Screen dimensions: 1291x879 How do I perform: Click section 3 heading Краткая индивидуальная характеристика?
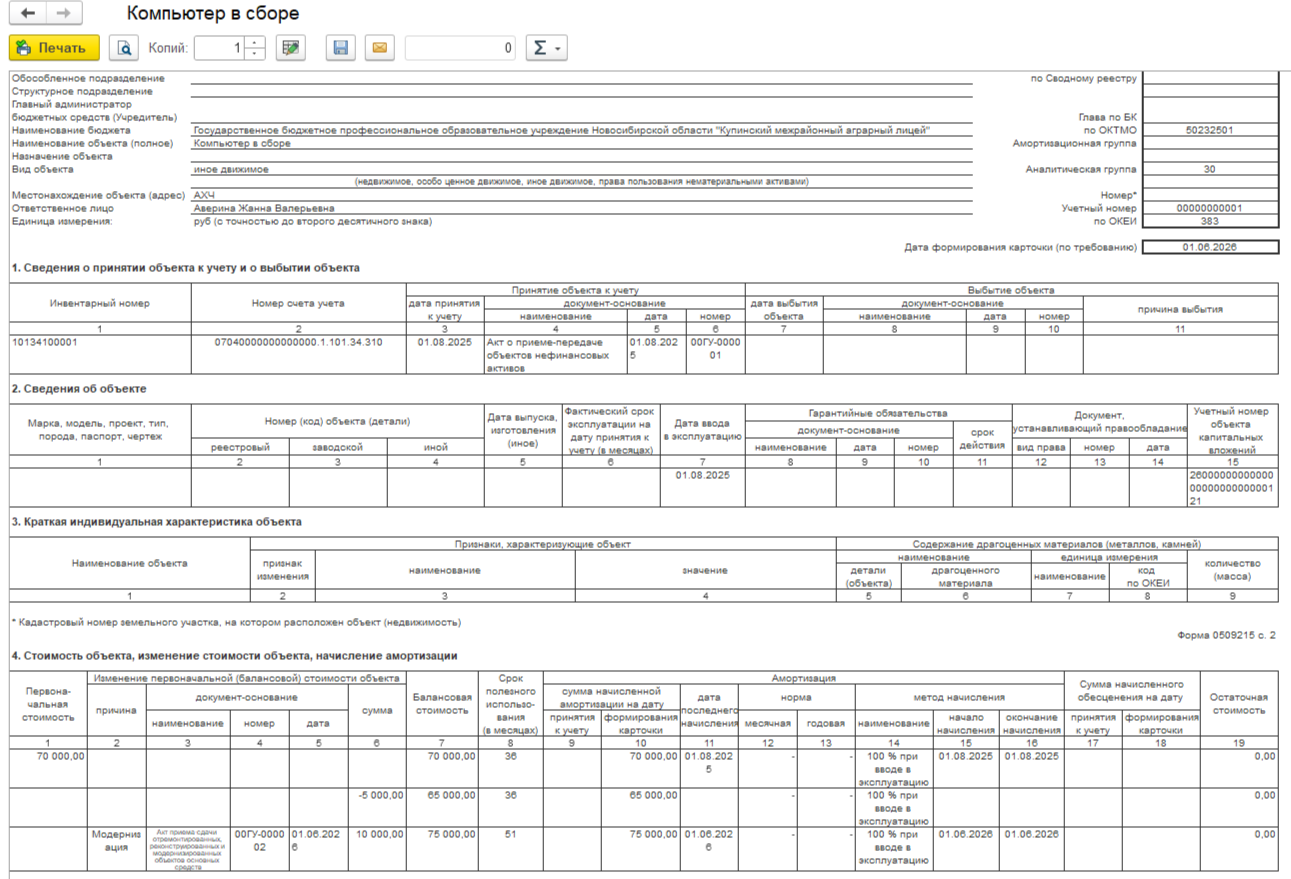click(156, 522)
